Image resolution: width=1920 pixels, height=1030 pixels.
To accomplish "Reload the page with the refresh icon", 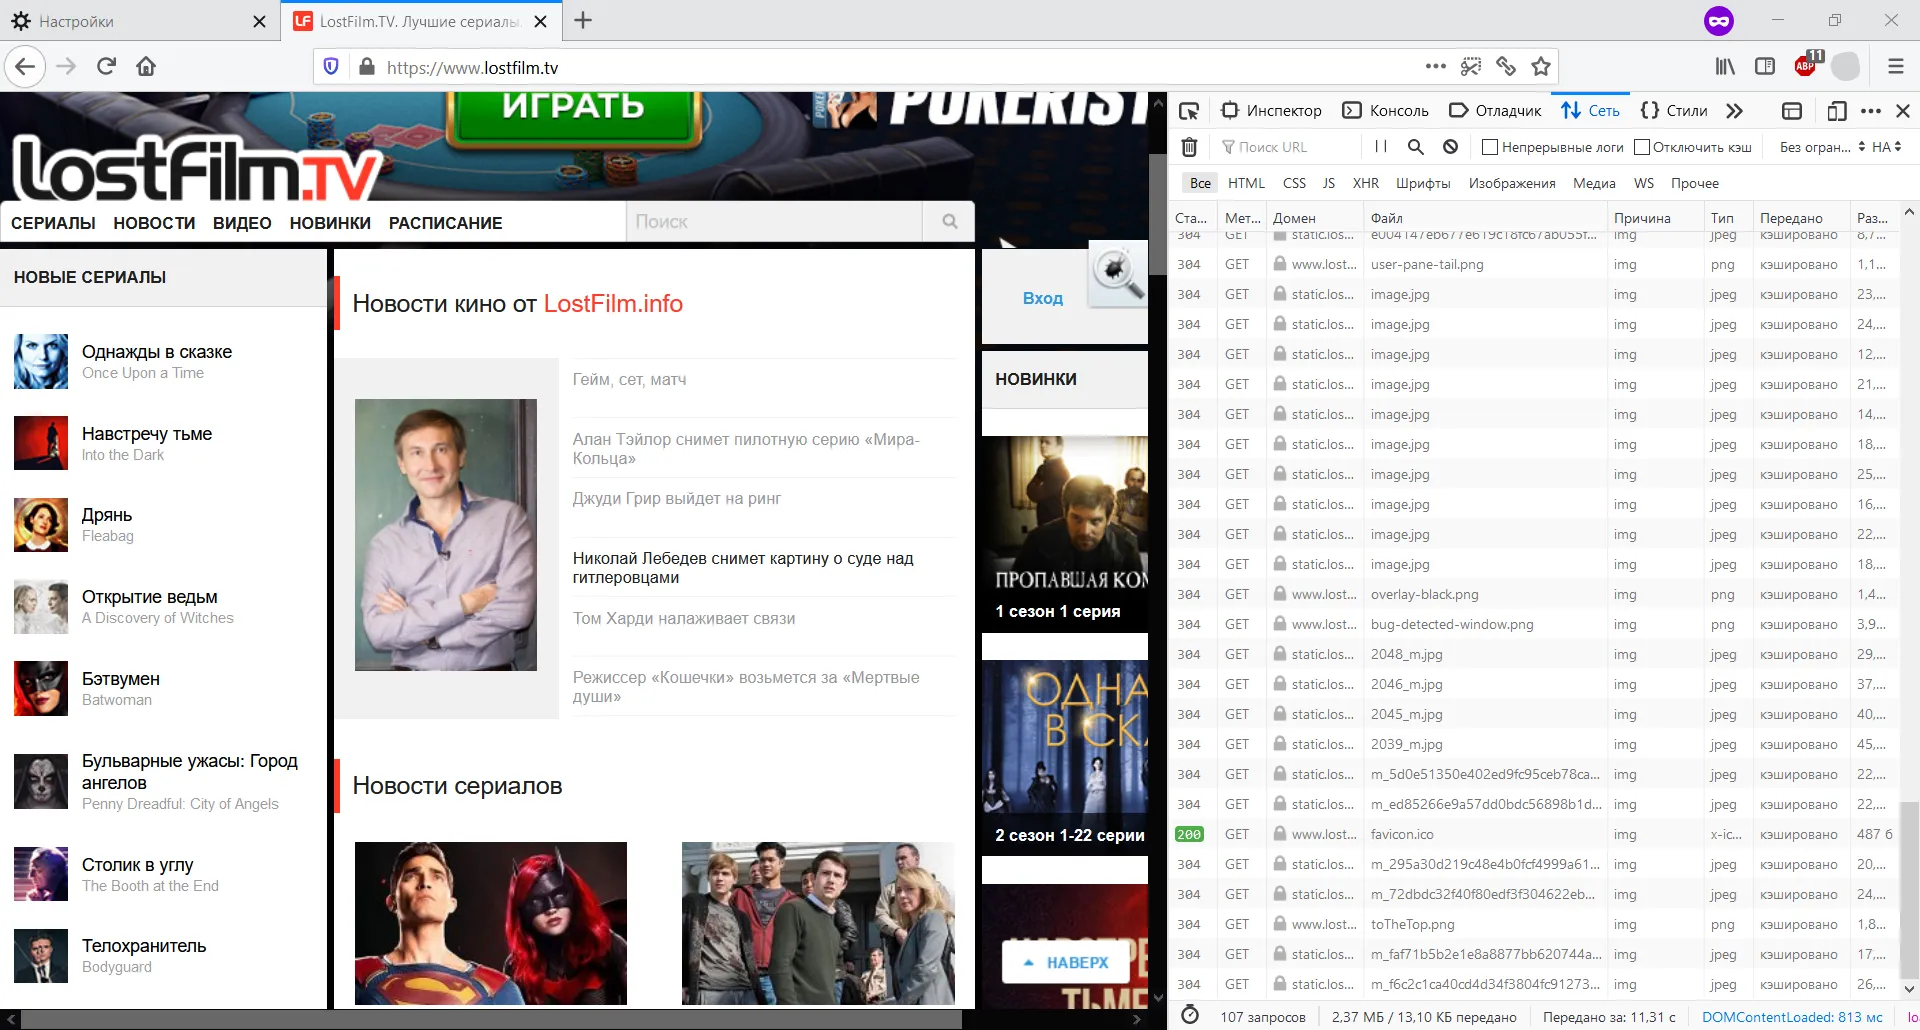I will (106, 67).
